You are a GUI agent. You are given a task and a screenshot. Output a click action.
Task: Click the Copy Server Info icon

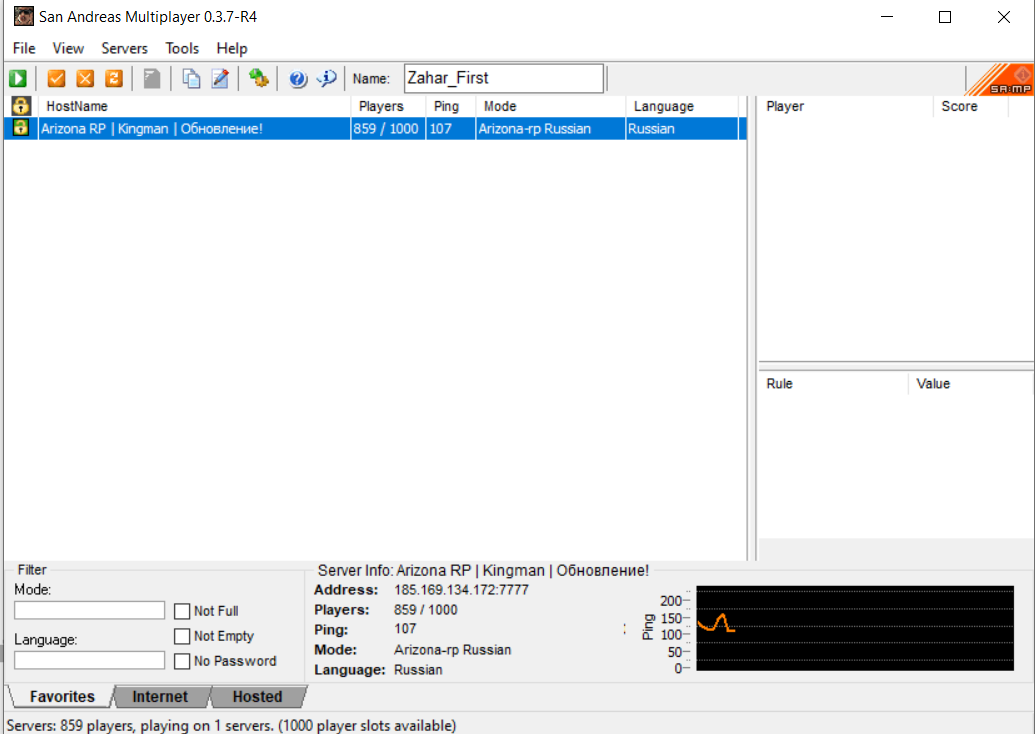pyautogui.click(x=191, y=79)
